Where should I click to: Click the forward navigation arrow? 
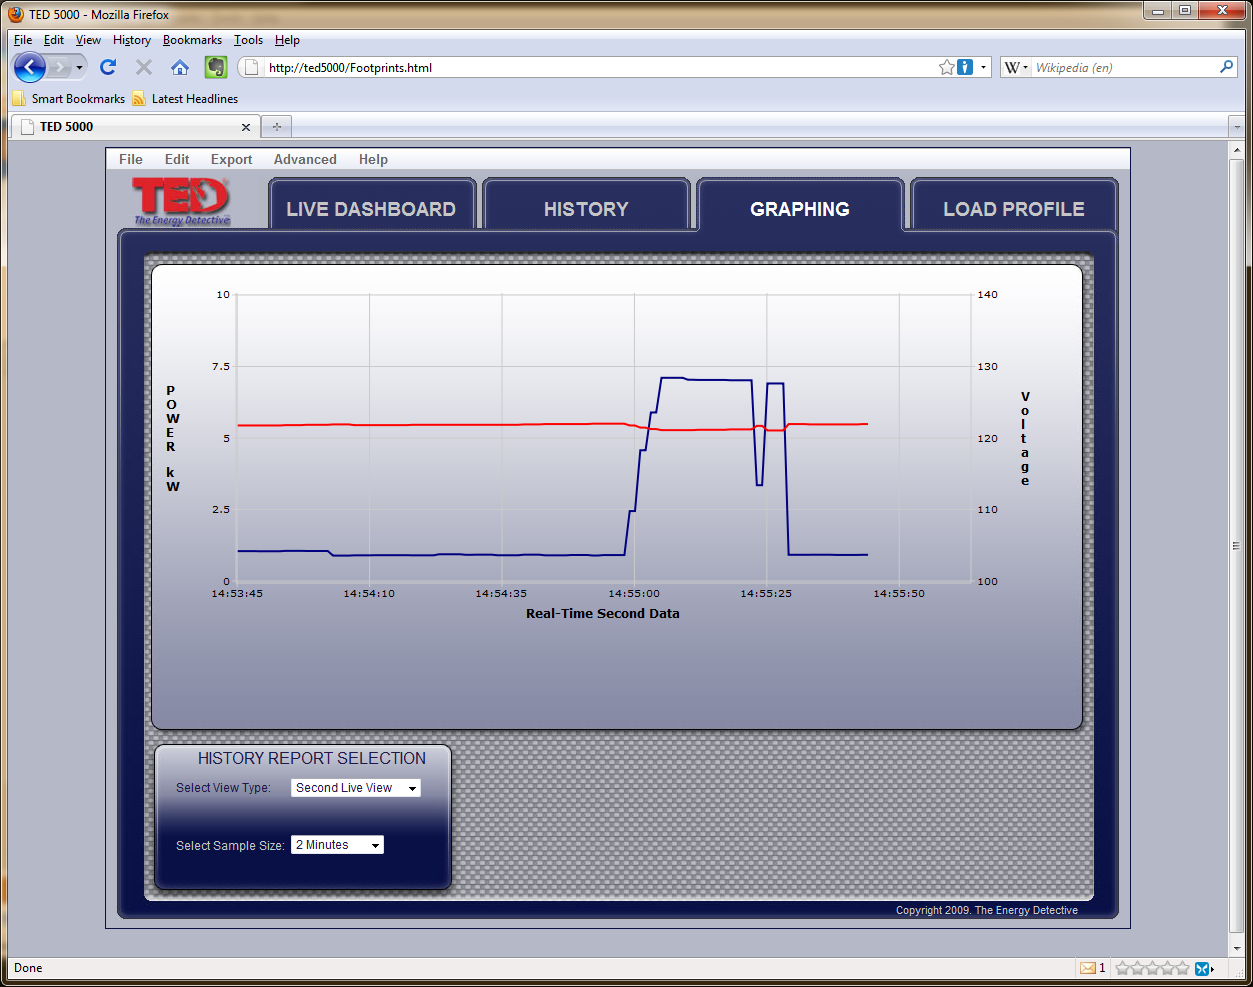tap(60, 67)
